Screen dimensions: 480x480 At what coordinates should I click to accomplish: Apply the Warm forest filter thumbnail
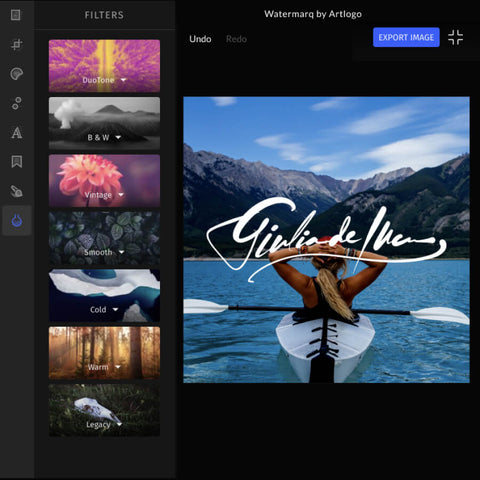coord(104,353)
